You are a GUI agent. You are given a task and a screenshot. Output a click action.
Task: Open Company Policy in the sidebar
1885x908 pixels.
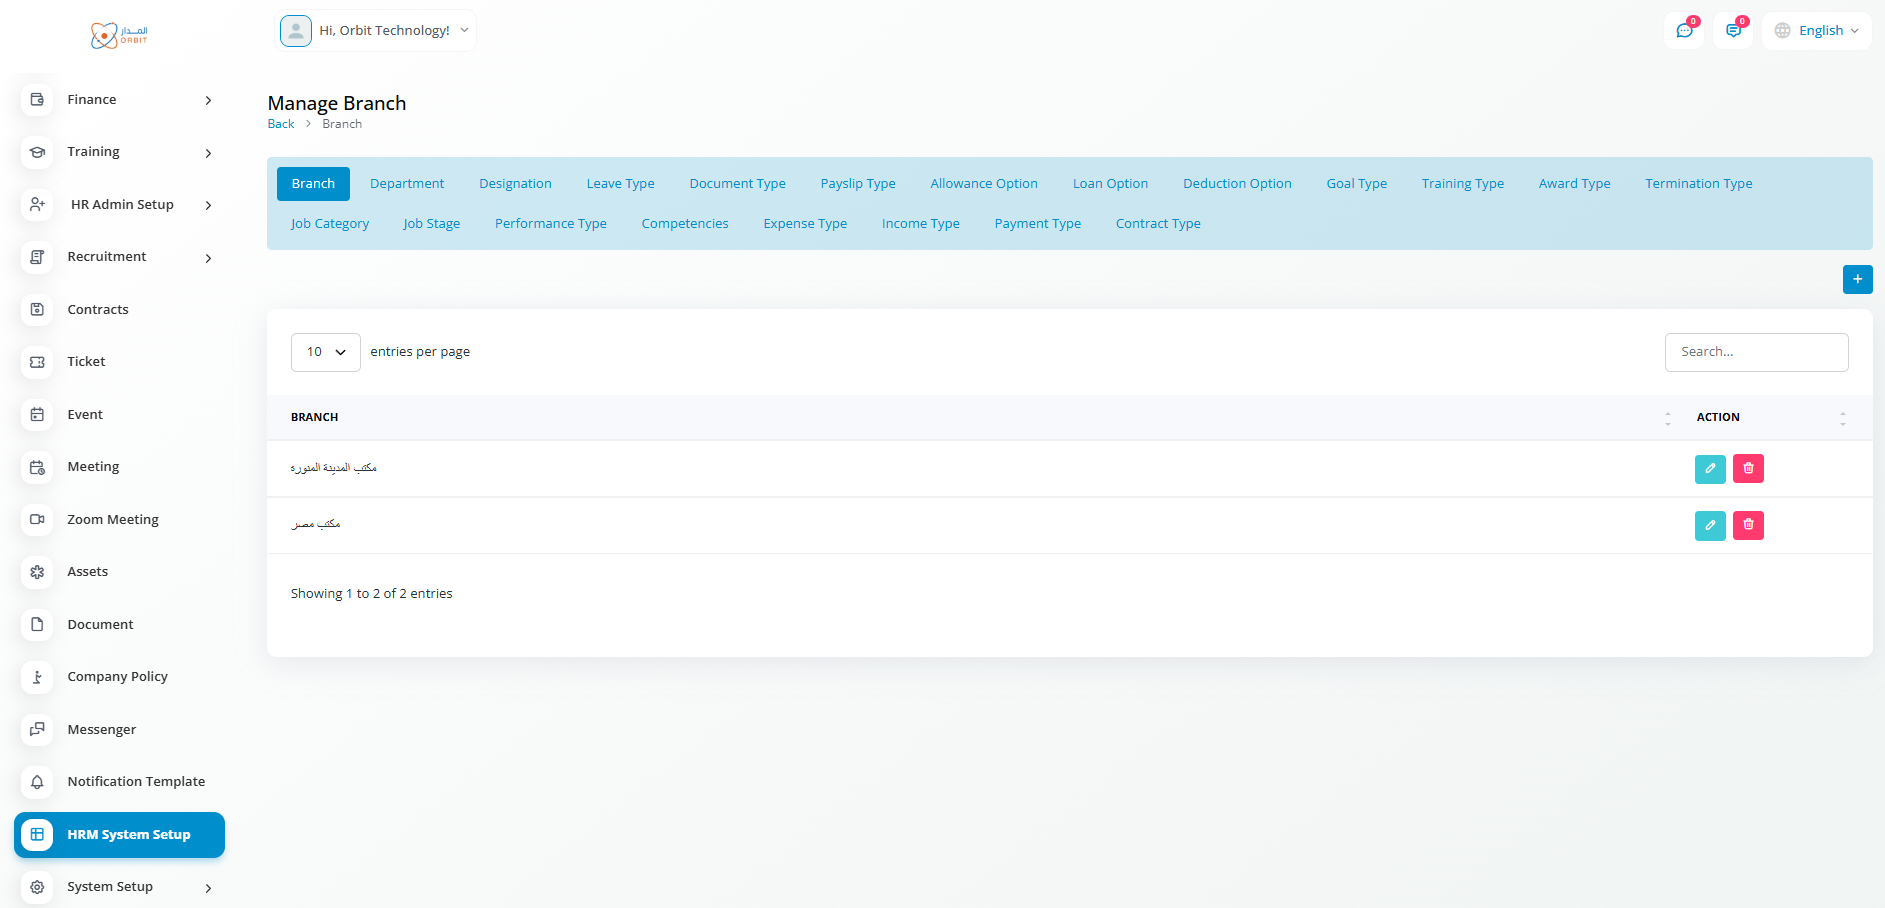point(117,677)
